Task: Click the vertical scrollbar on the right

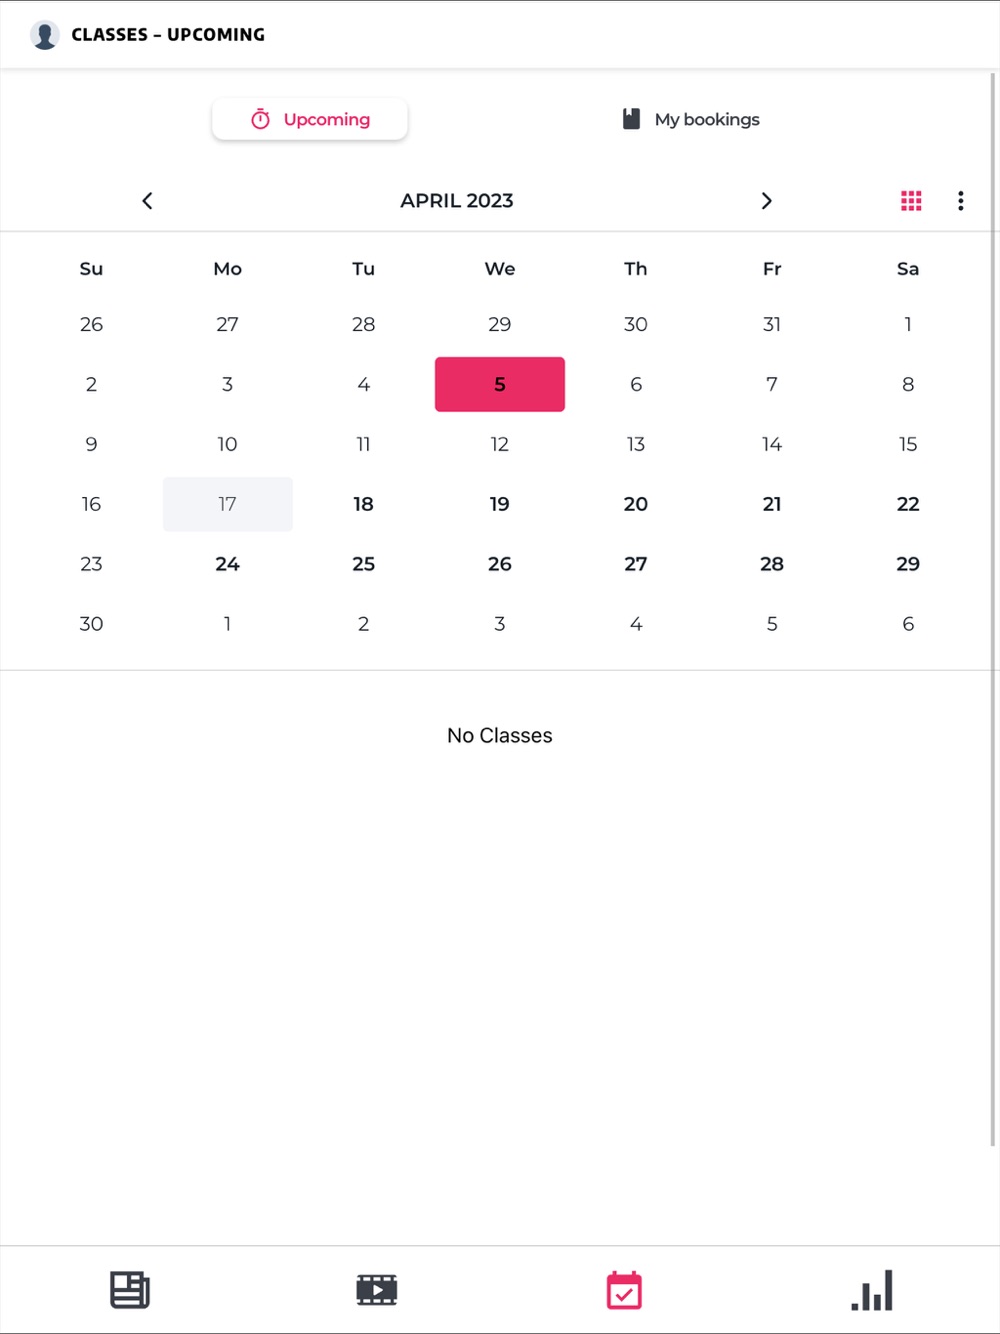Action: click(x=993, y=610)
